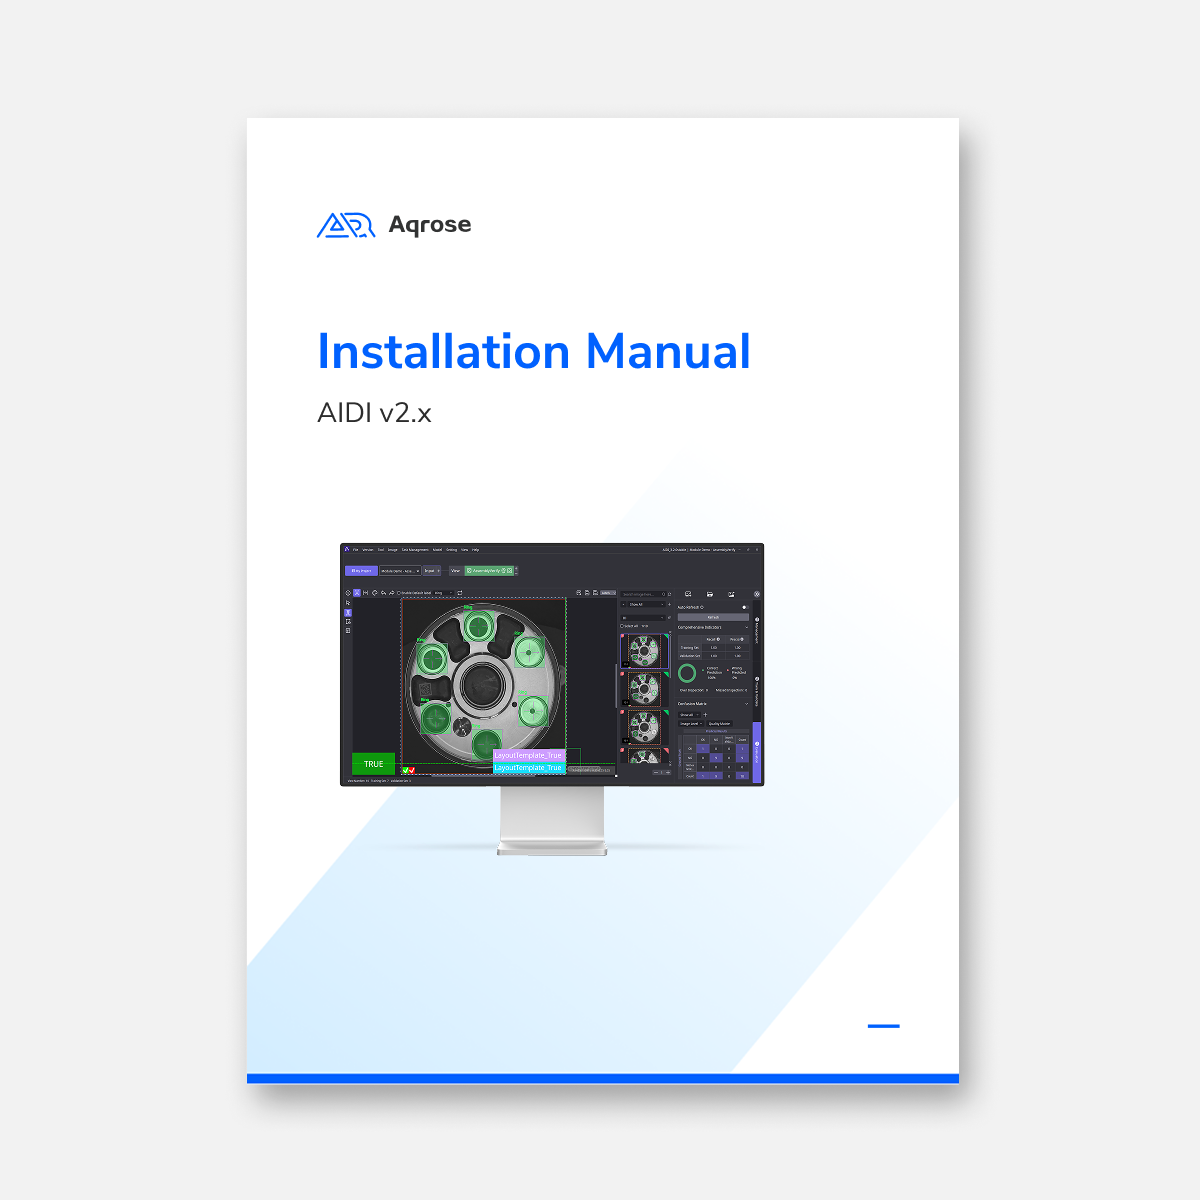The image size is (1200, 1200).
Task: Click the AIDI app logo icon
Action: click(347, 549)
